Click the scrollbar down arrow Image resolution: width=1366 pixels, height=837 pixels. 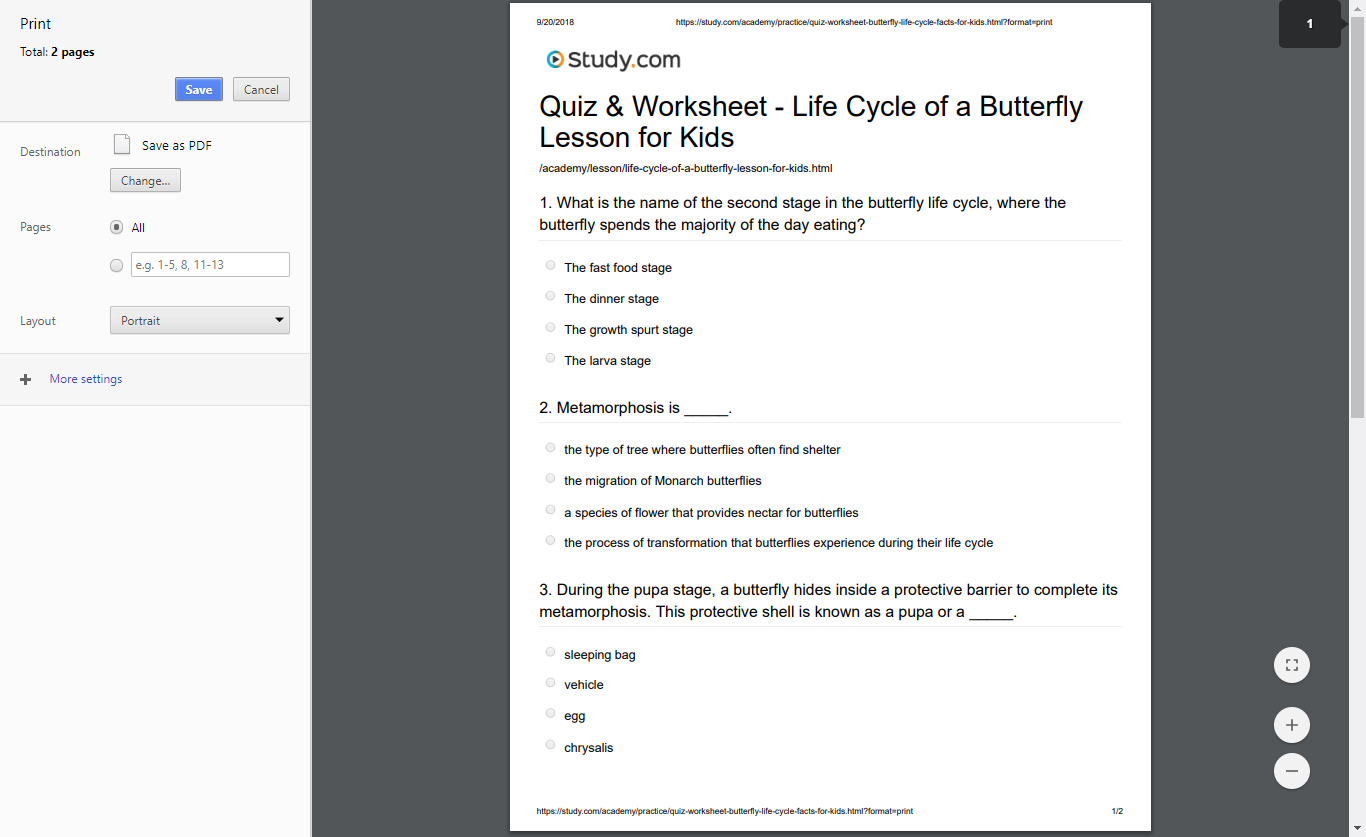pyautogui.click(x=1358, y=829)
